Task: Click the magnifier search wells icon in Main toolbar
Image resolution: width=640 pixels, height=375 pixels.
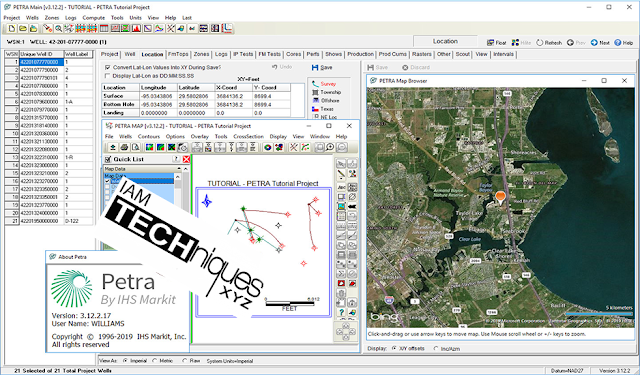Action: pyautogui.click(x=58, y=29)
